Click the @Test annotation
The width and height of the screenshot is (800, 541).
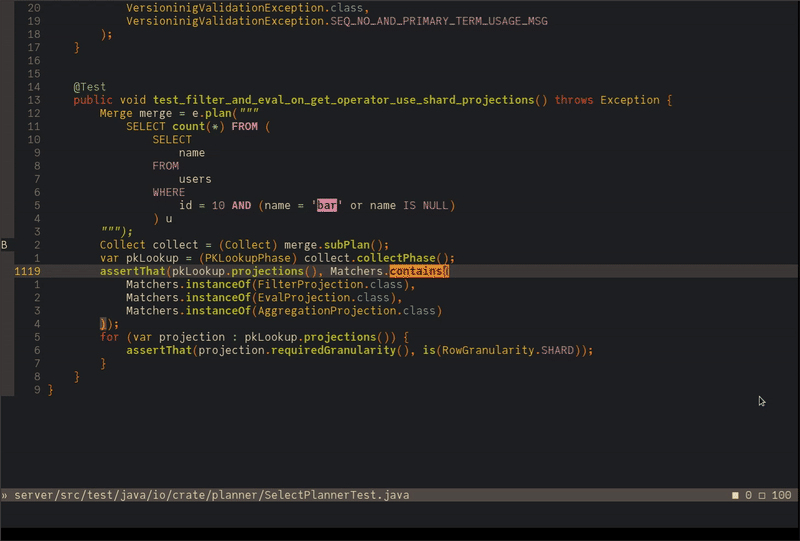(90, 87)
